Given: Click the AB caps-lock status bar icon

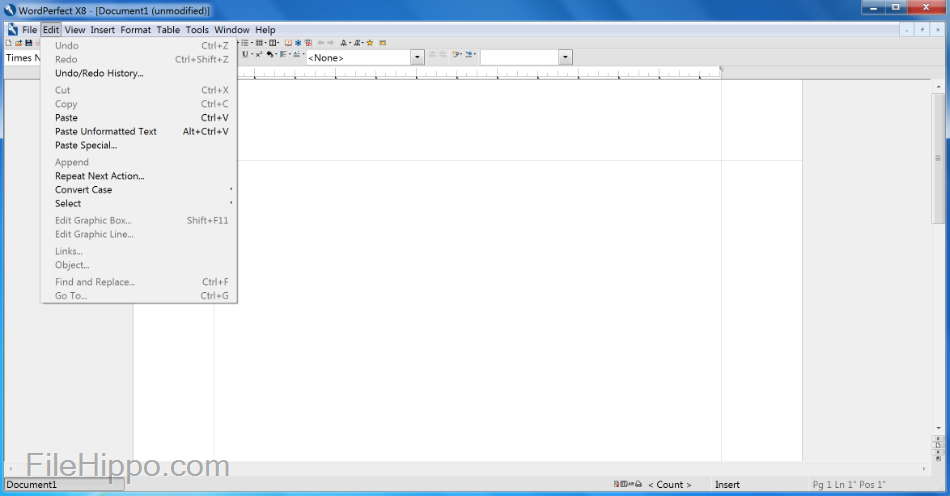Looking at the screenshot, I should point(631,484).
